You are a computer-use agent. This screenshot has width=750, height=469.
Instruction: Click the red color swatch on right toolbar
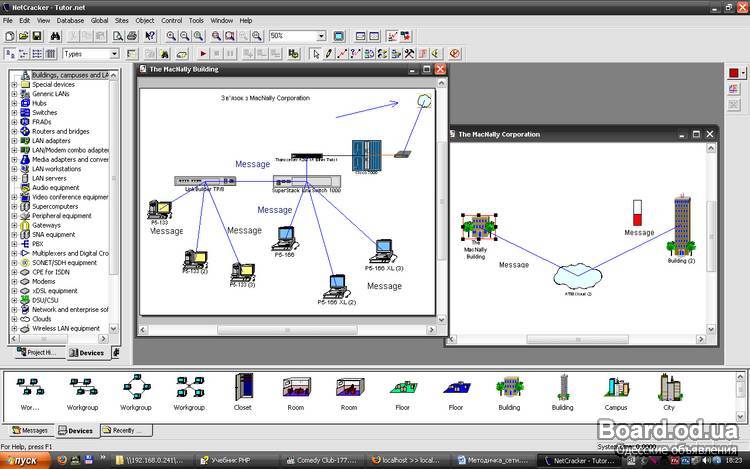[733, 73]
